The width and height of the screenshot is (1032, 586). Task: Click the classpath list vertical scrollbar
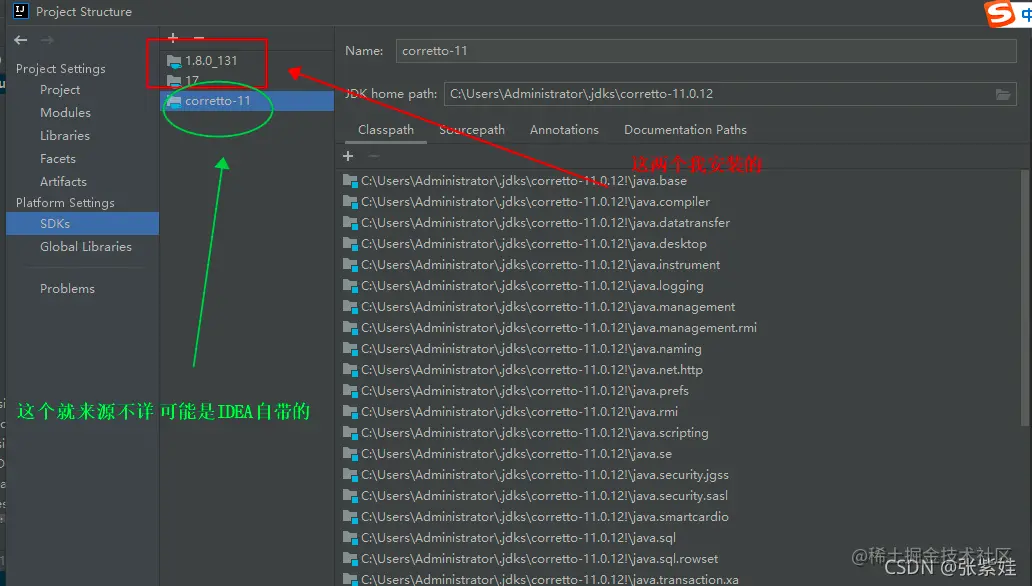1025,296
